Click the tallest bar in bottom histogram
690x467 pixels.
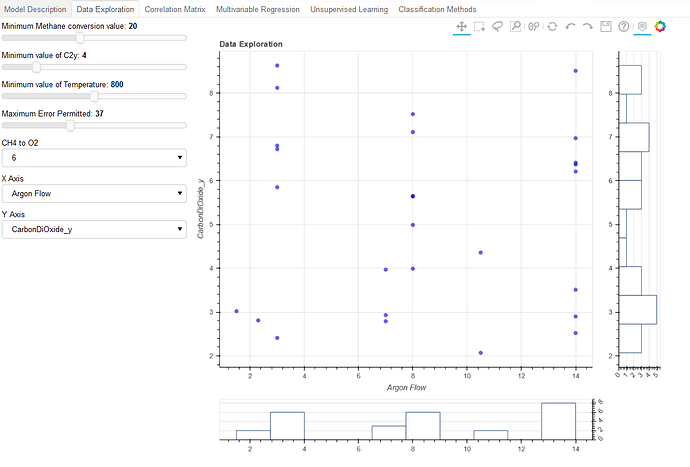pos(558,421)
